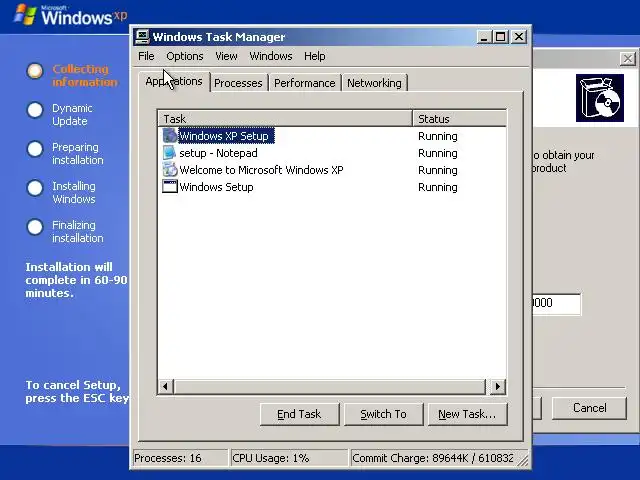
Task: Open the File menu
Action: click(x=146, y=56)
